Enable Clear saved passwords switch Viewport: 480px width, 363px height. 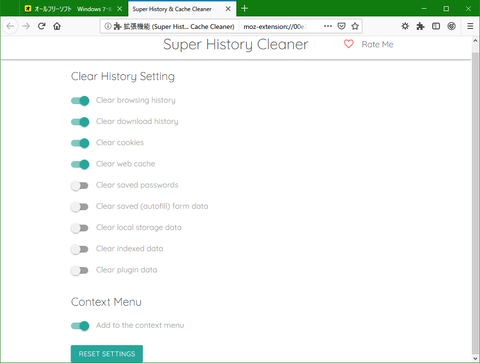click(79, 185)
